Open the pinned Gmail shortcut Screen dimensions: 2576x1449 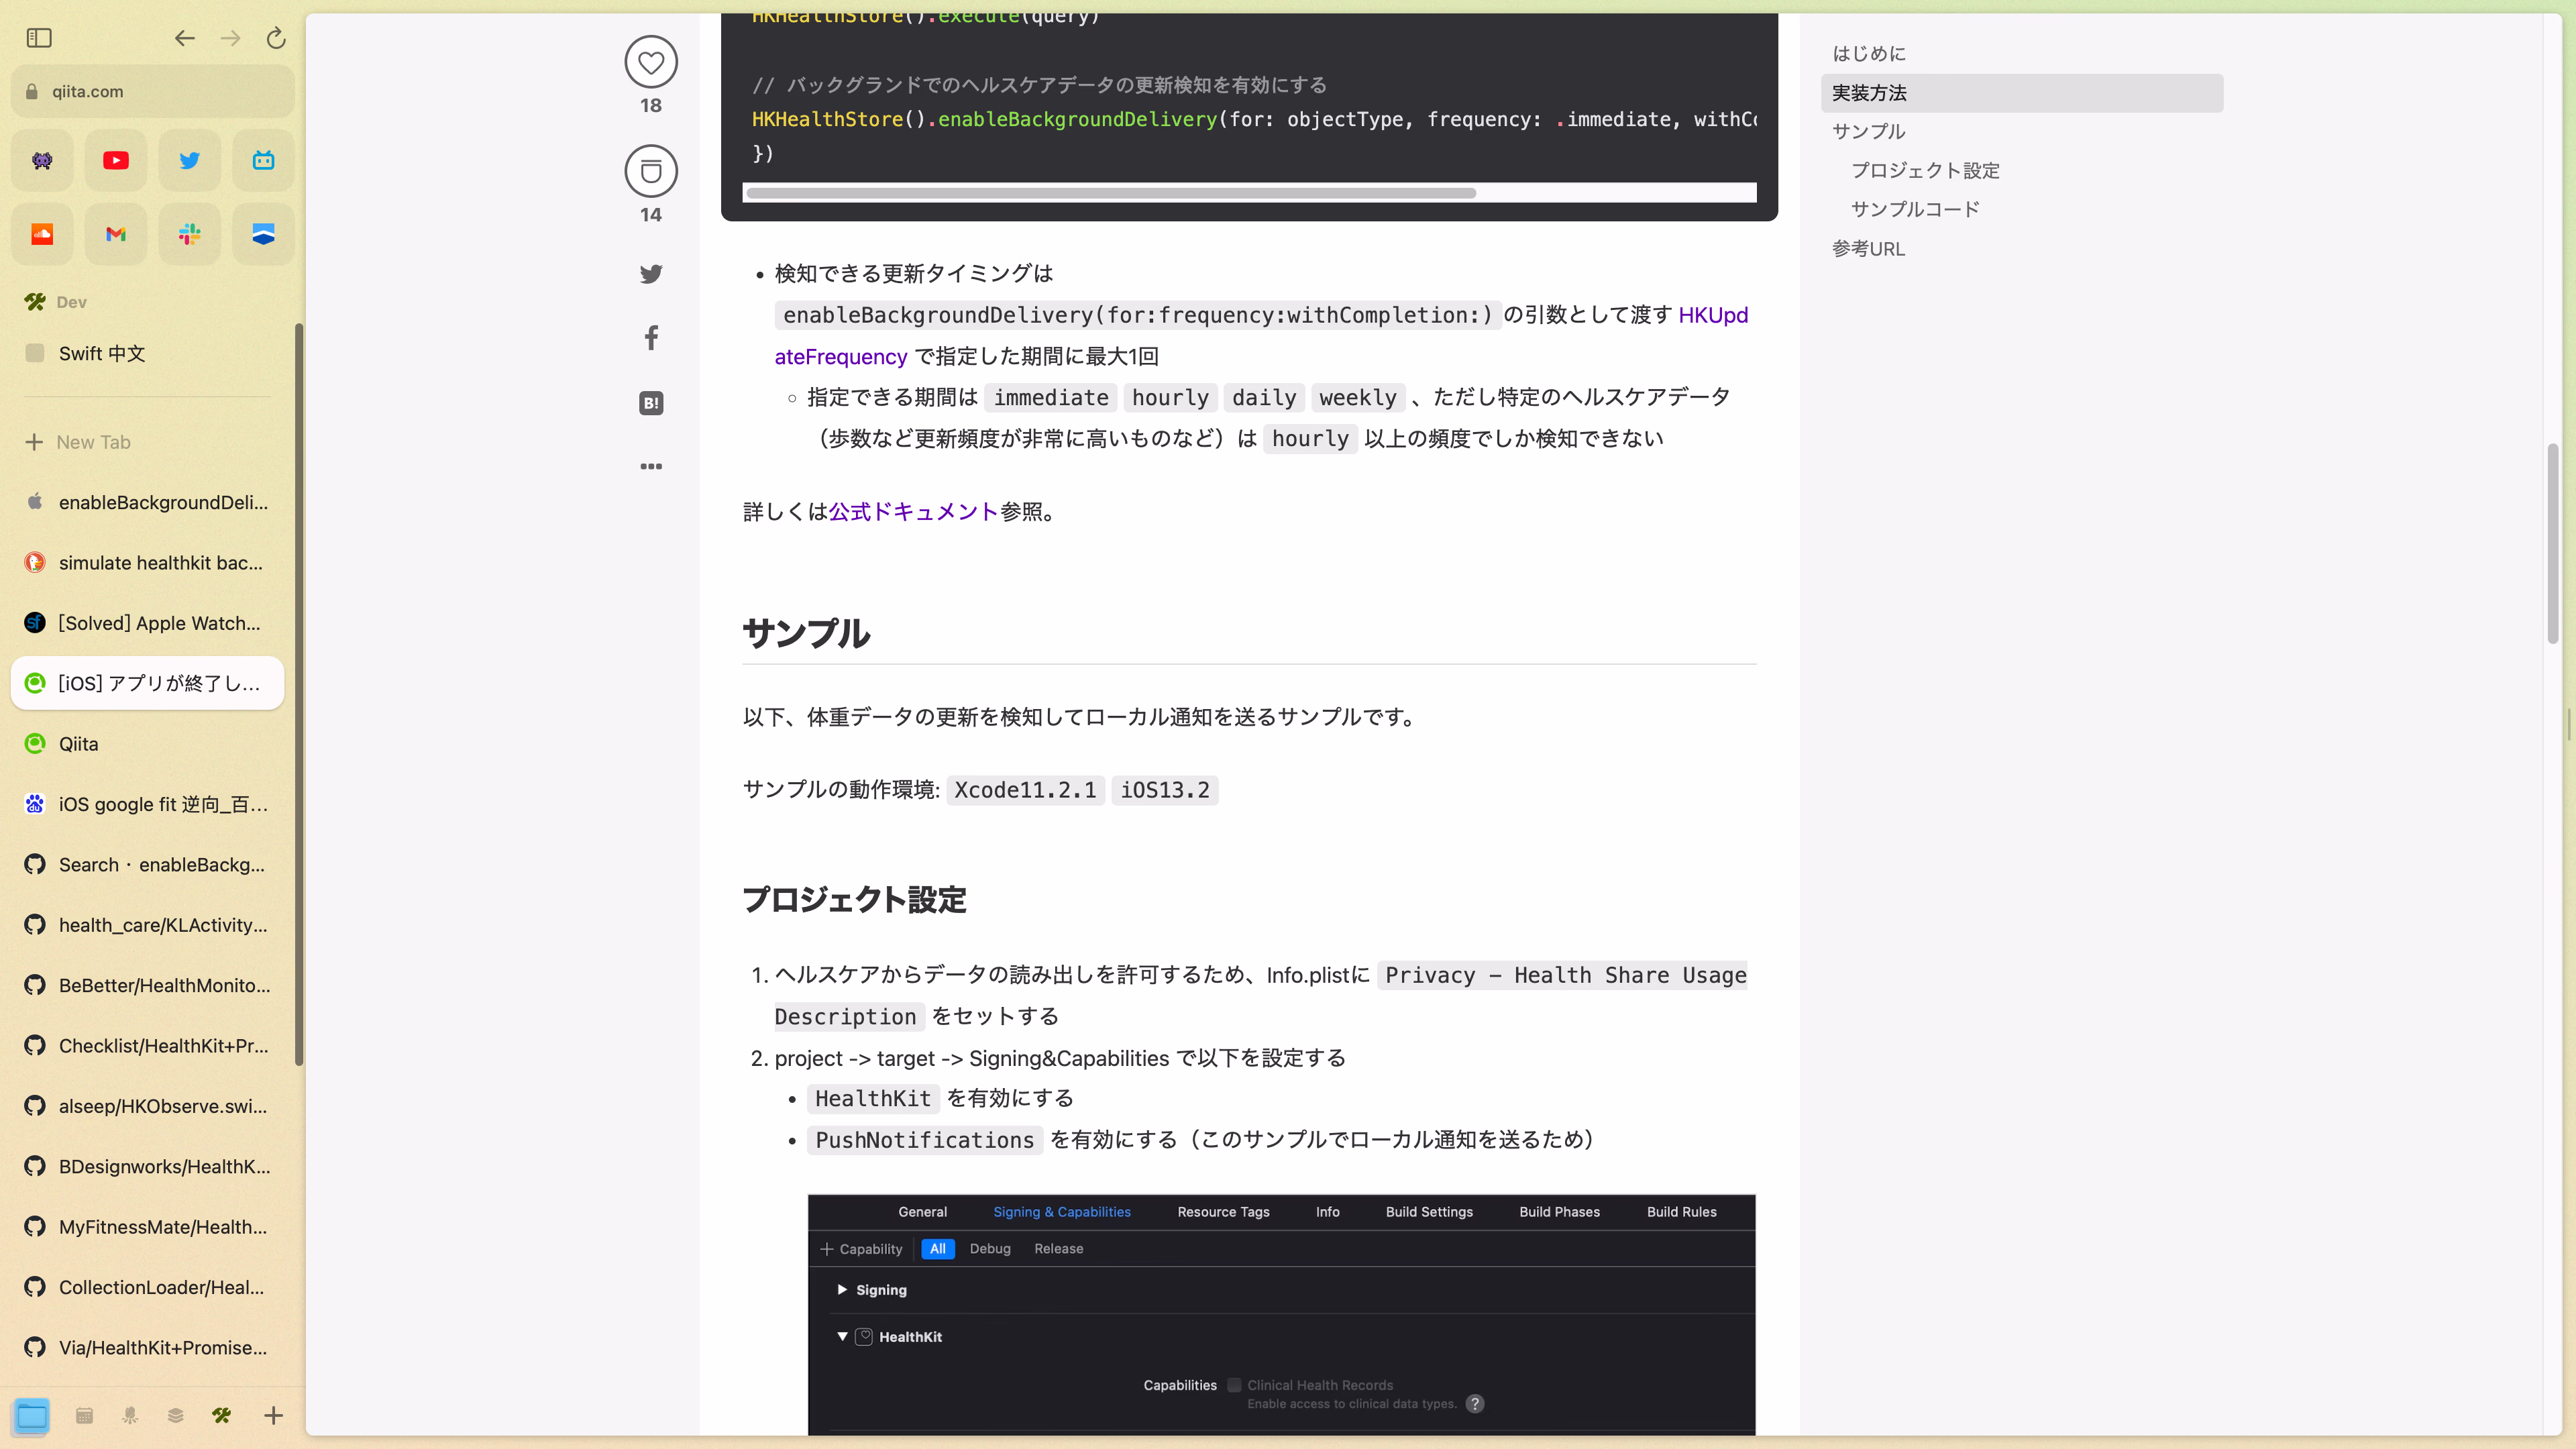tap(116, 234)
